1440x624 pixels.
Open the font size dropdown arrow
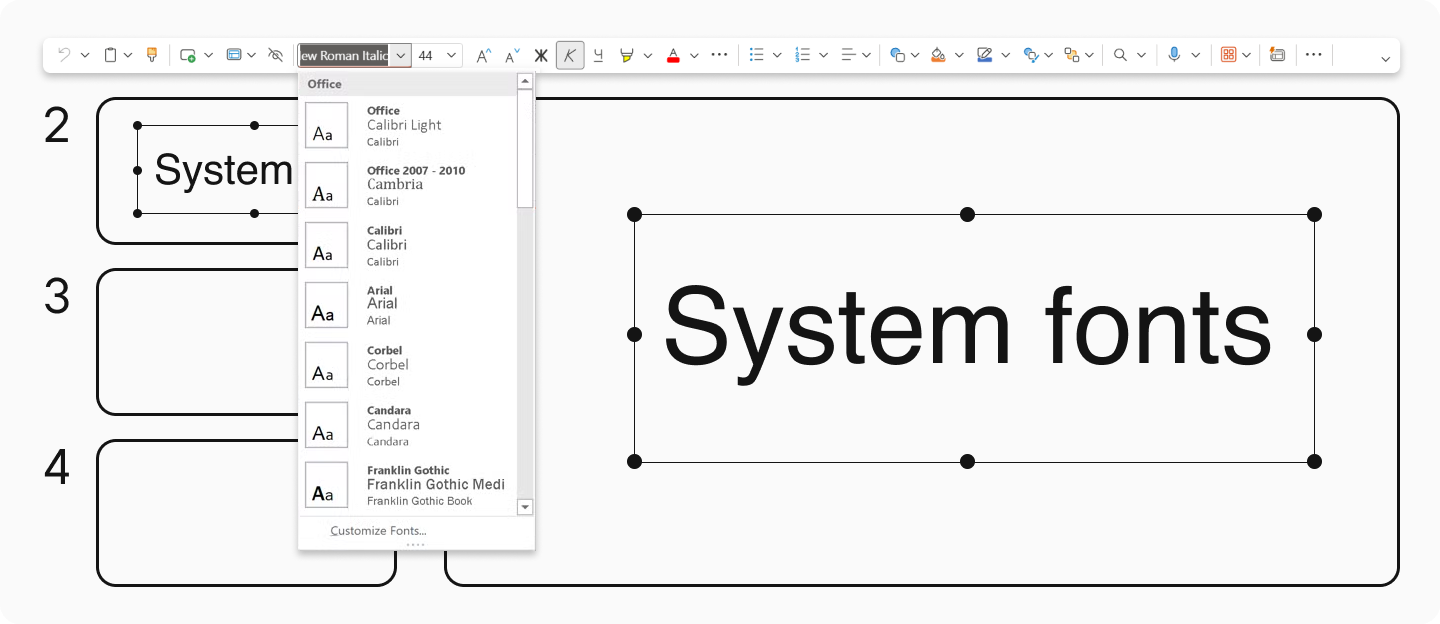(x=452, y=55)
